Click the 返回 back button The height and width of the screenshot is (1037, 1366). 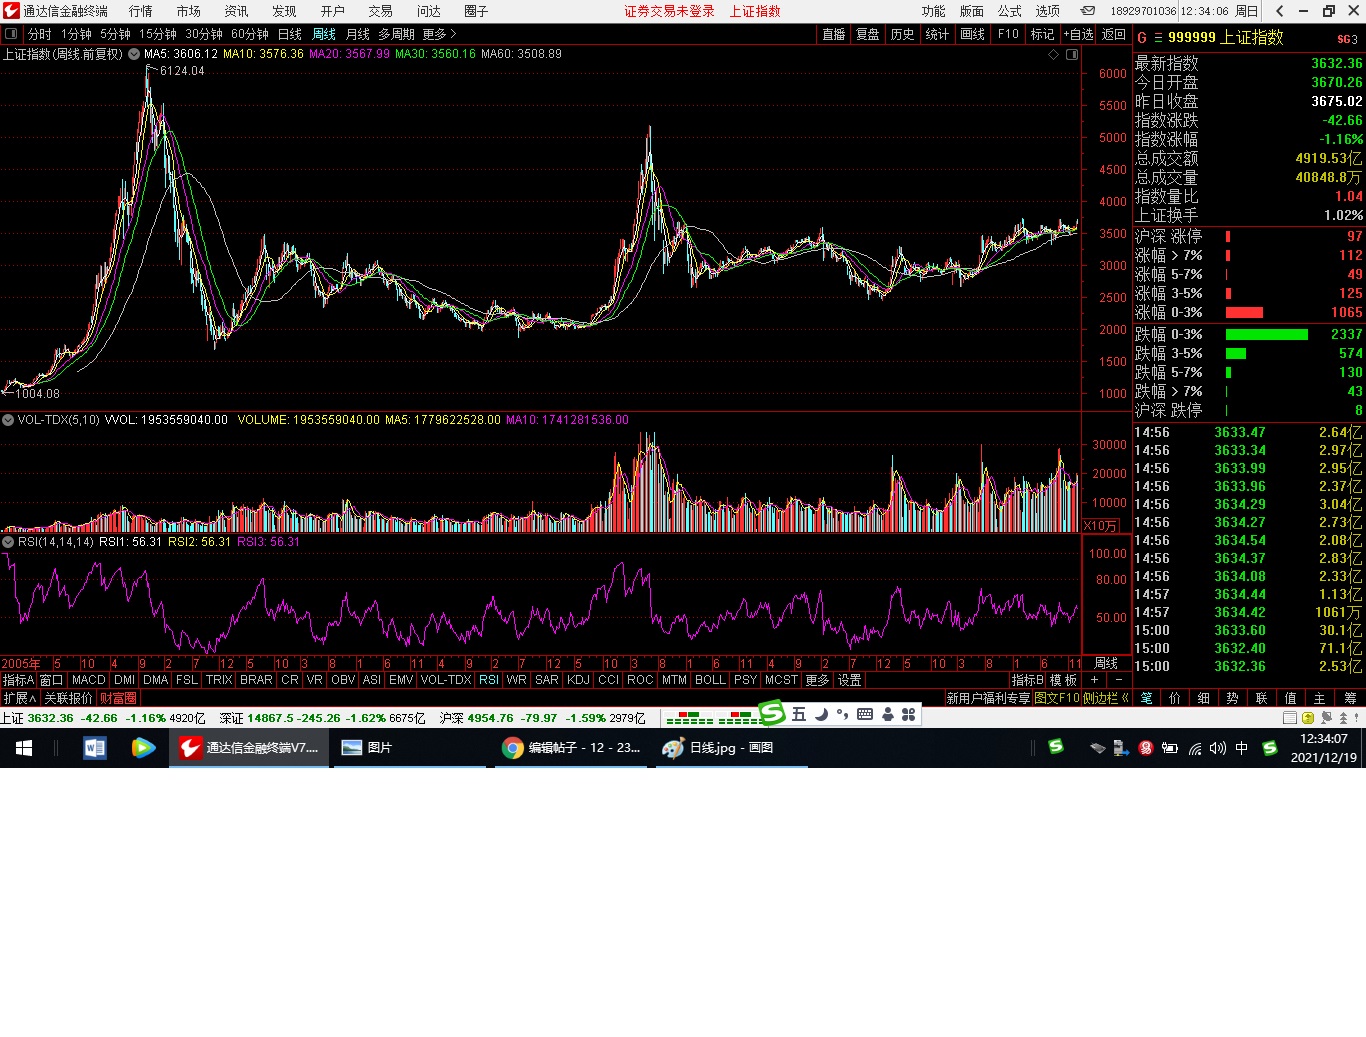click(x=1114, y=34)
